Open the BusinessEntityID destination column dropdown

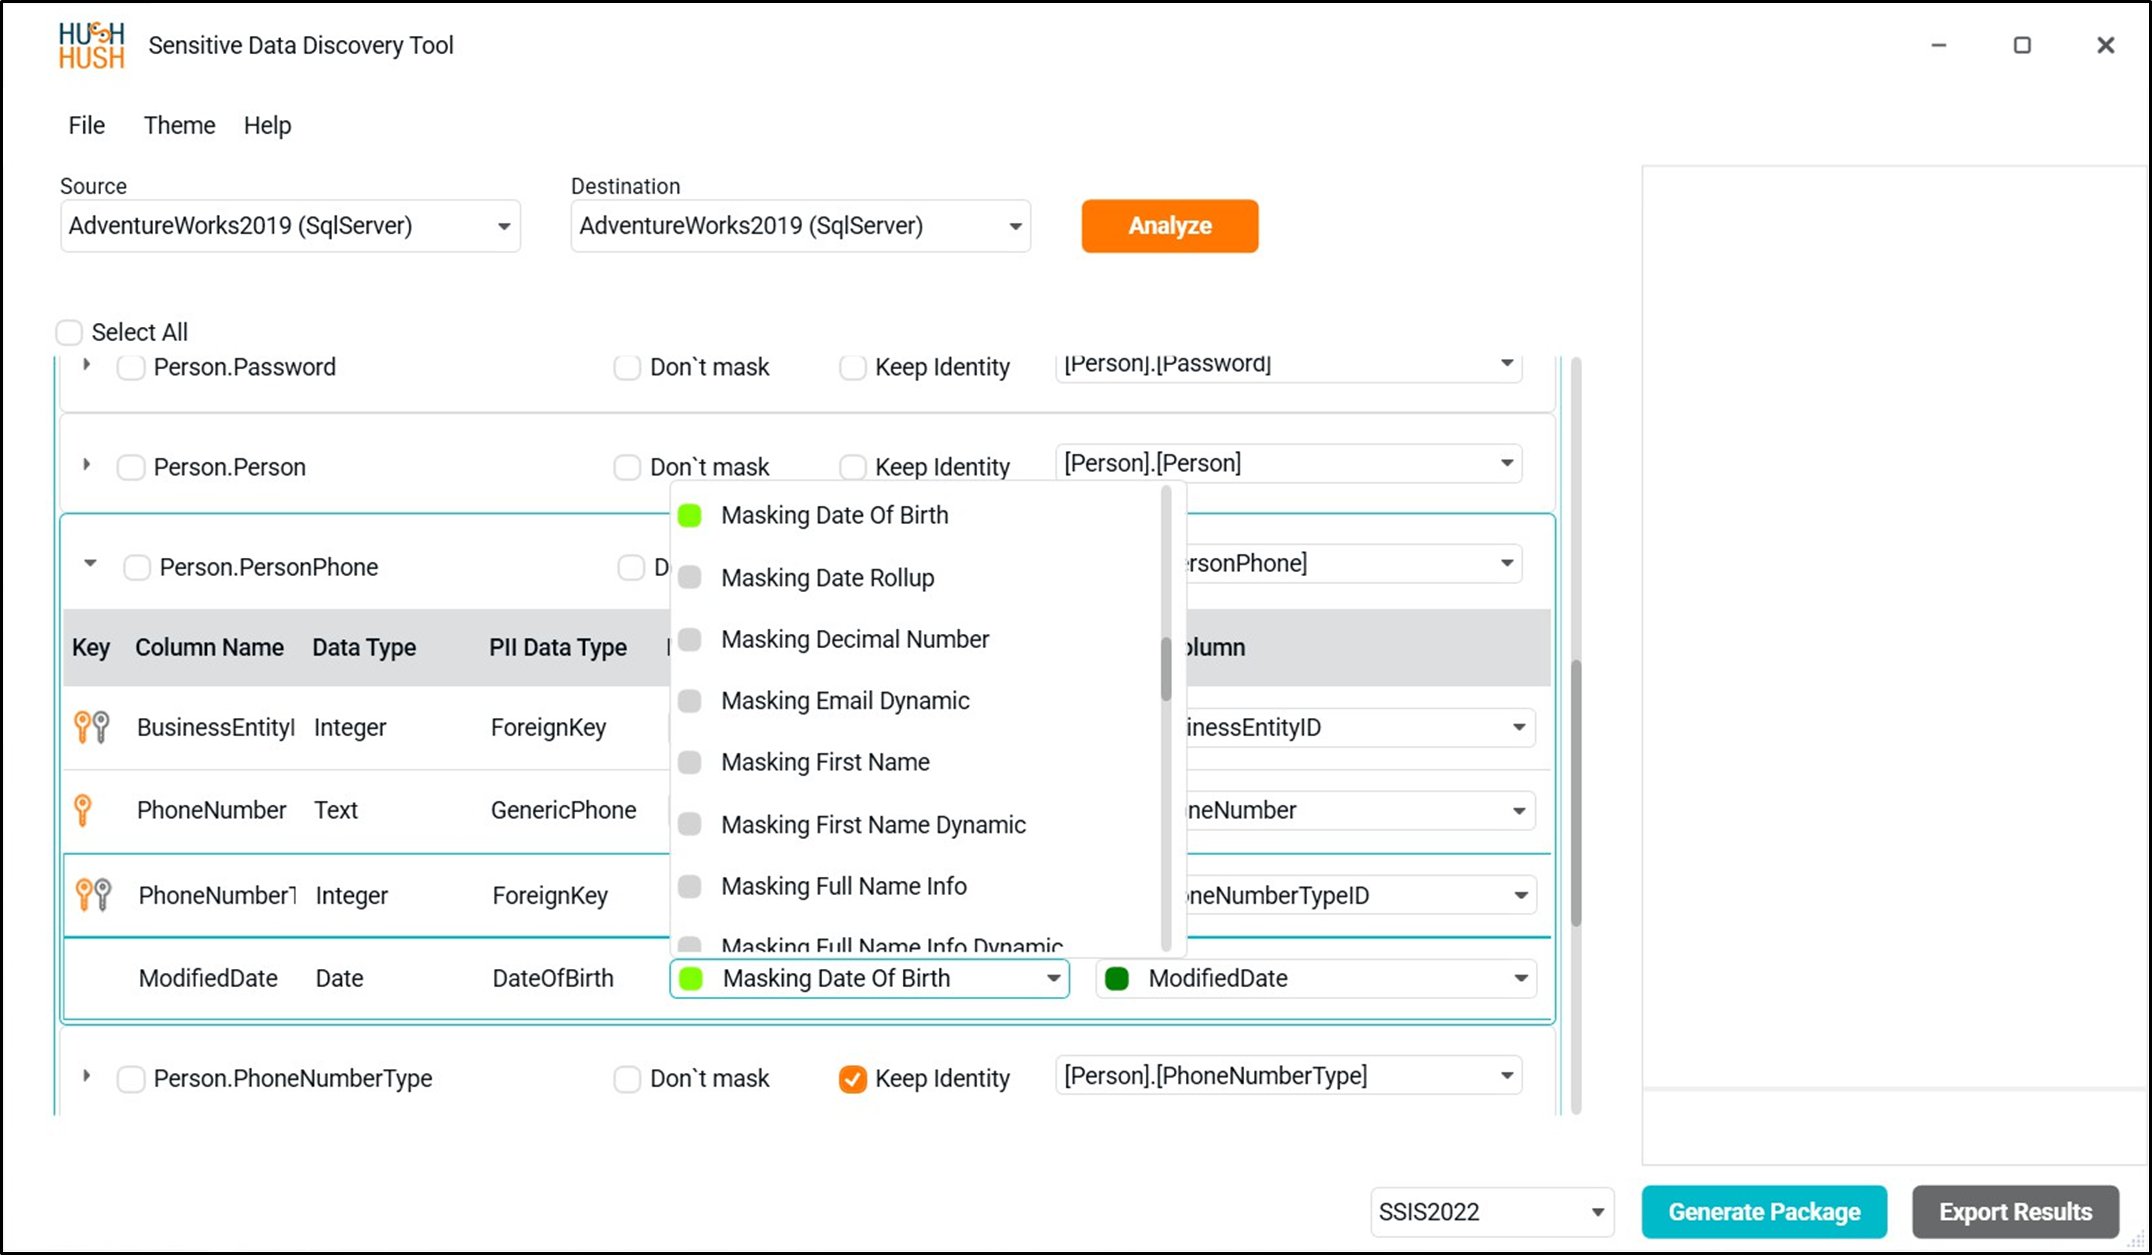1360,727
